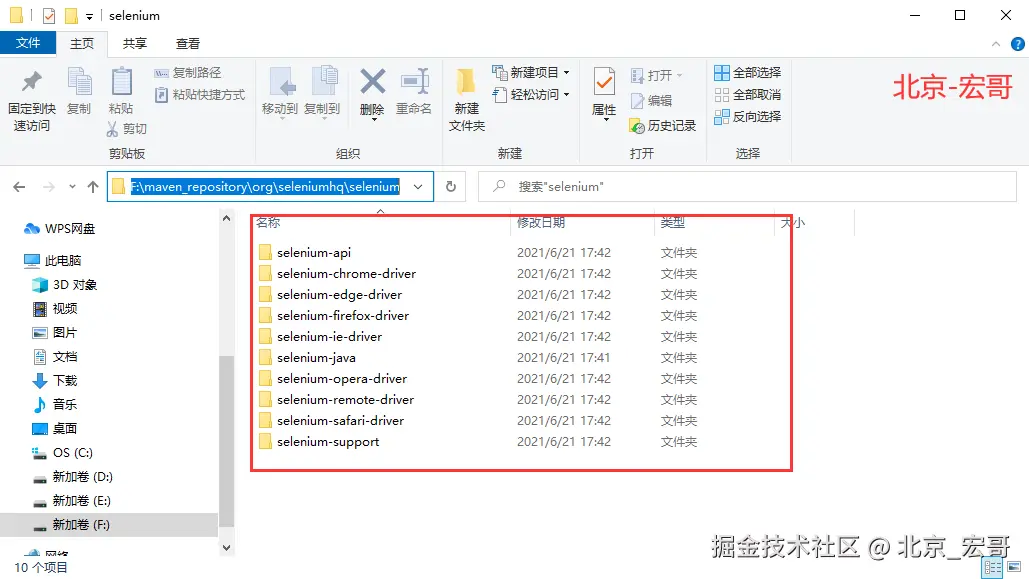Screen dimensions: 1029x579
Task: Click the search "selenium" box
Action: (x=747, y=186)
